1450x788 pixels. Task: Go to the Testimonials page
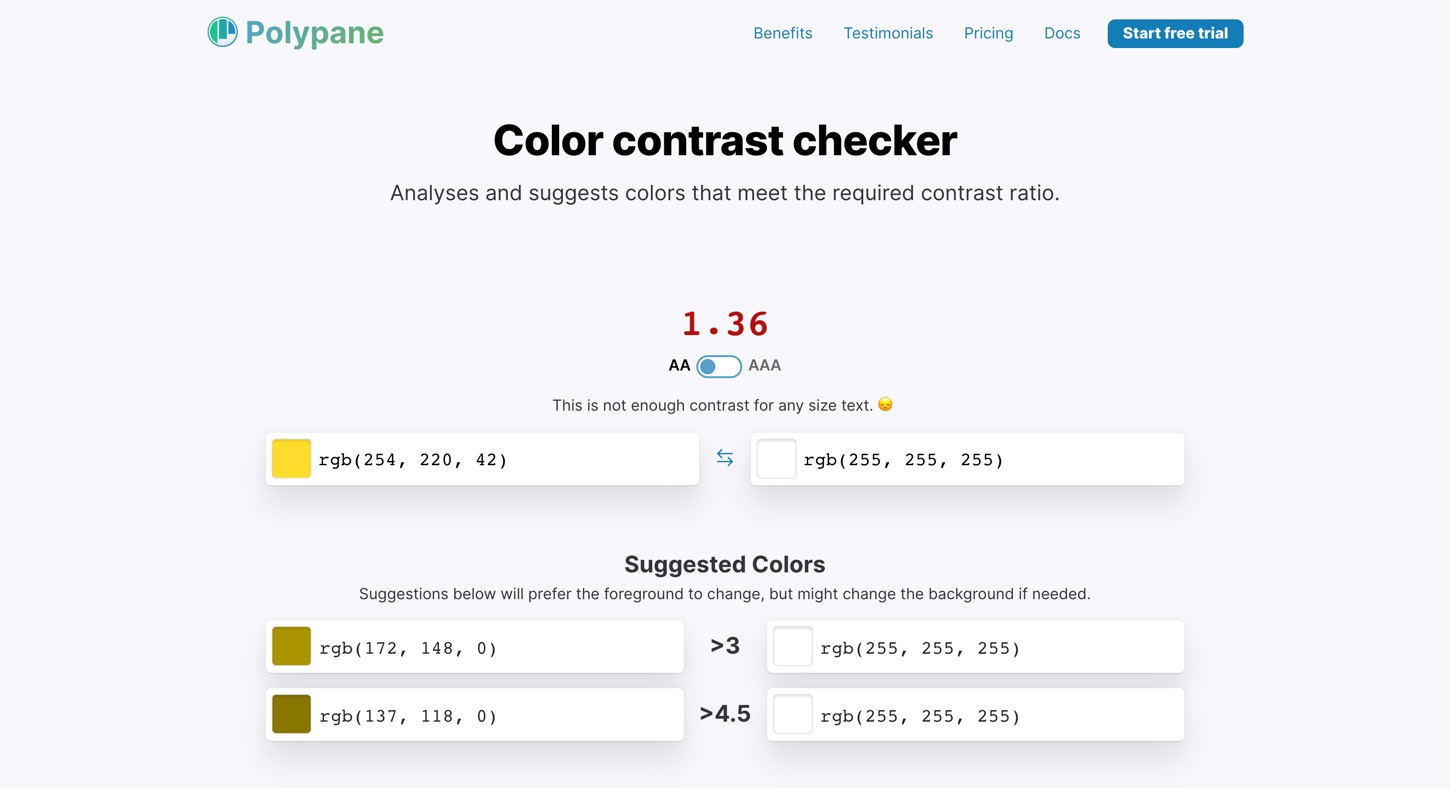[x=888, y=33]
